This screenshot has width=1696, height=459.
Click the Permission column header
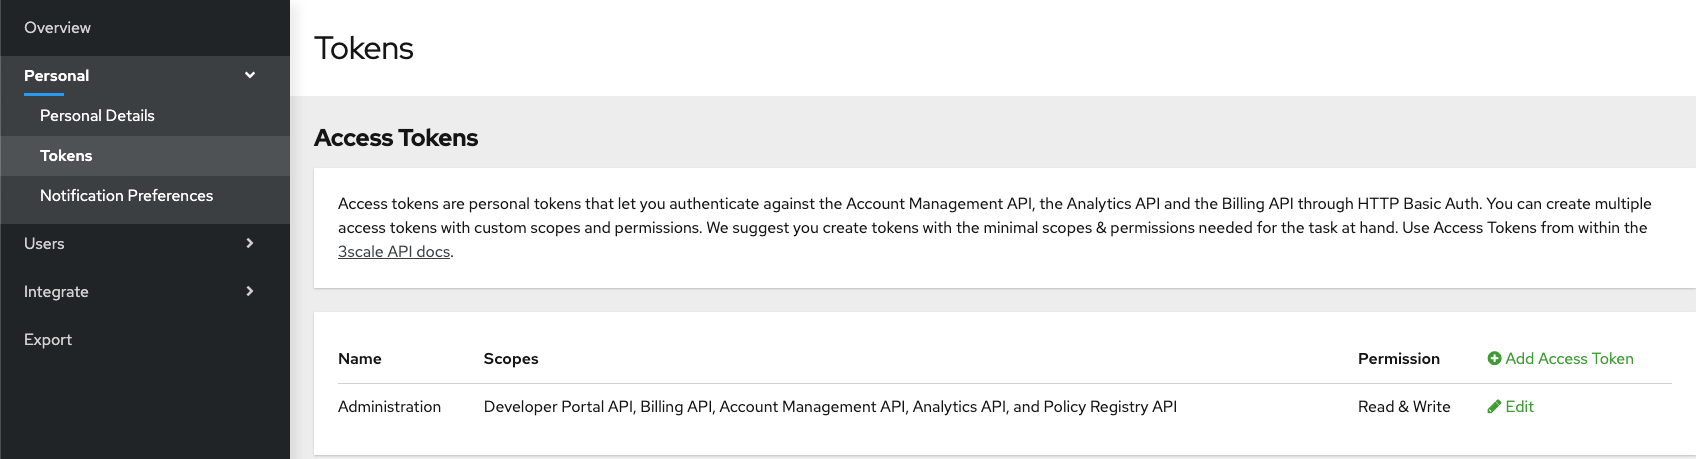(1398, 359)
